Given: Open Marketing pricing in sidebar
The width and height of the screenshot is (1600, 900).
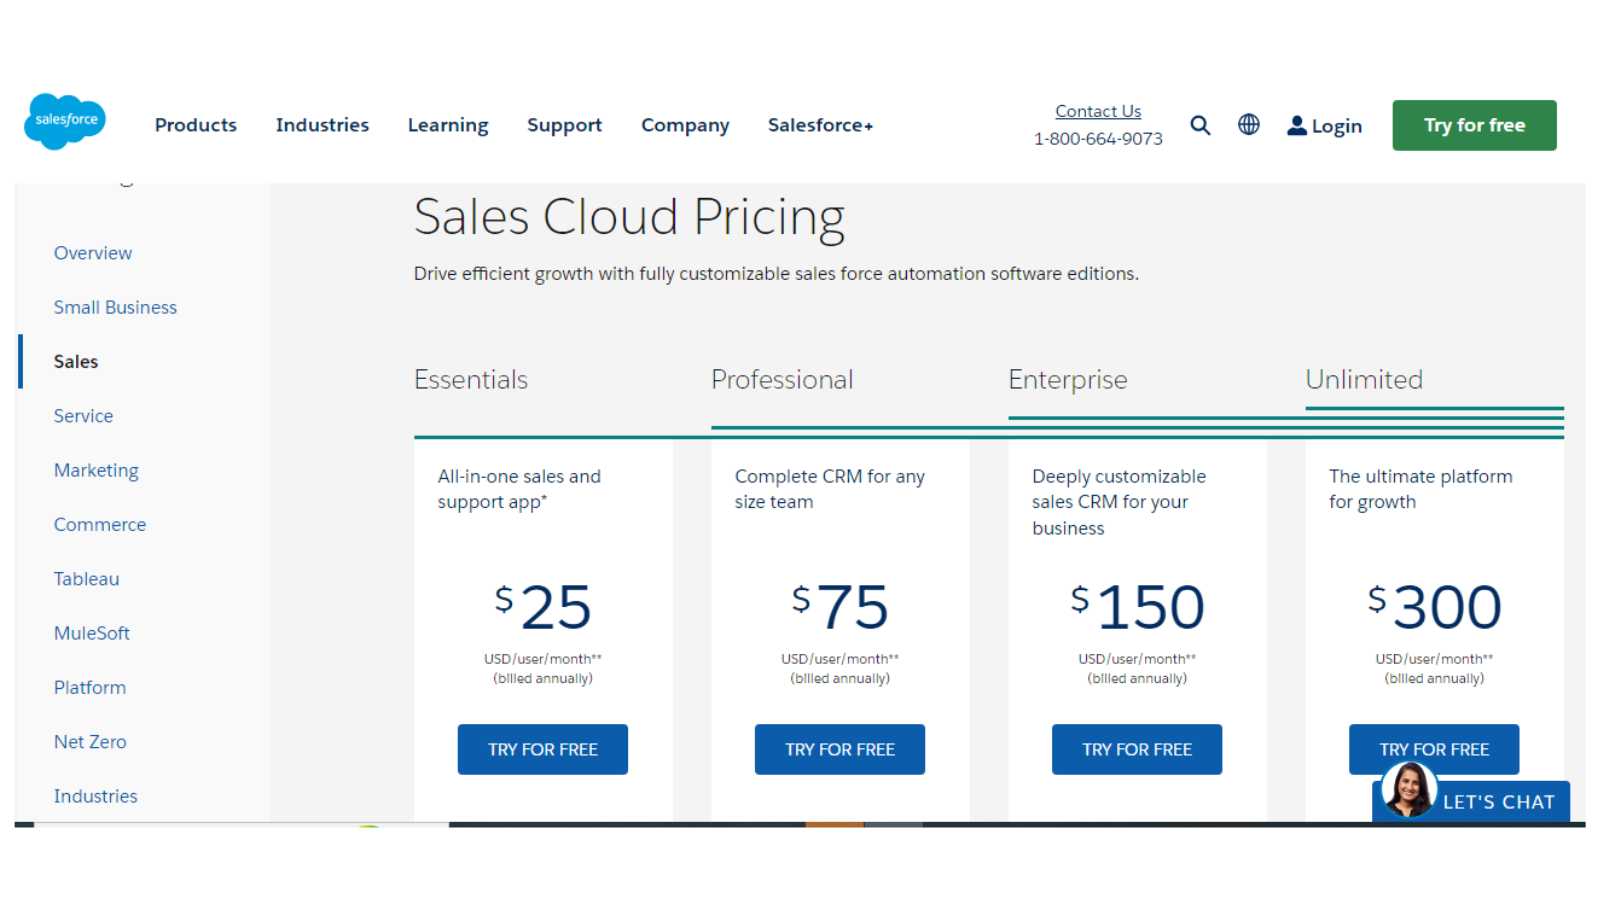Looking at the screenshot, I should click(96, 470).
